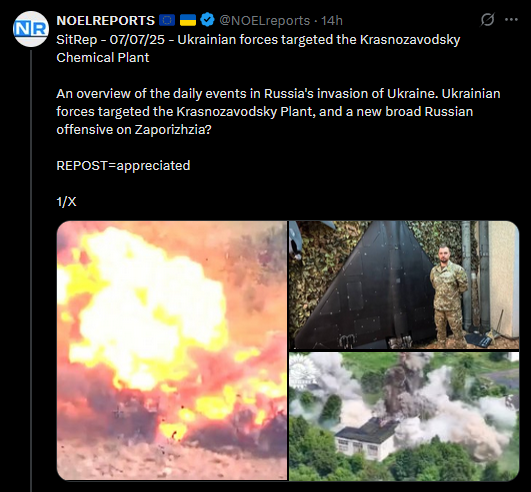
Task: Click the vertical thread connector line
Action: pos(31,271)
